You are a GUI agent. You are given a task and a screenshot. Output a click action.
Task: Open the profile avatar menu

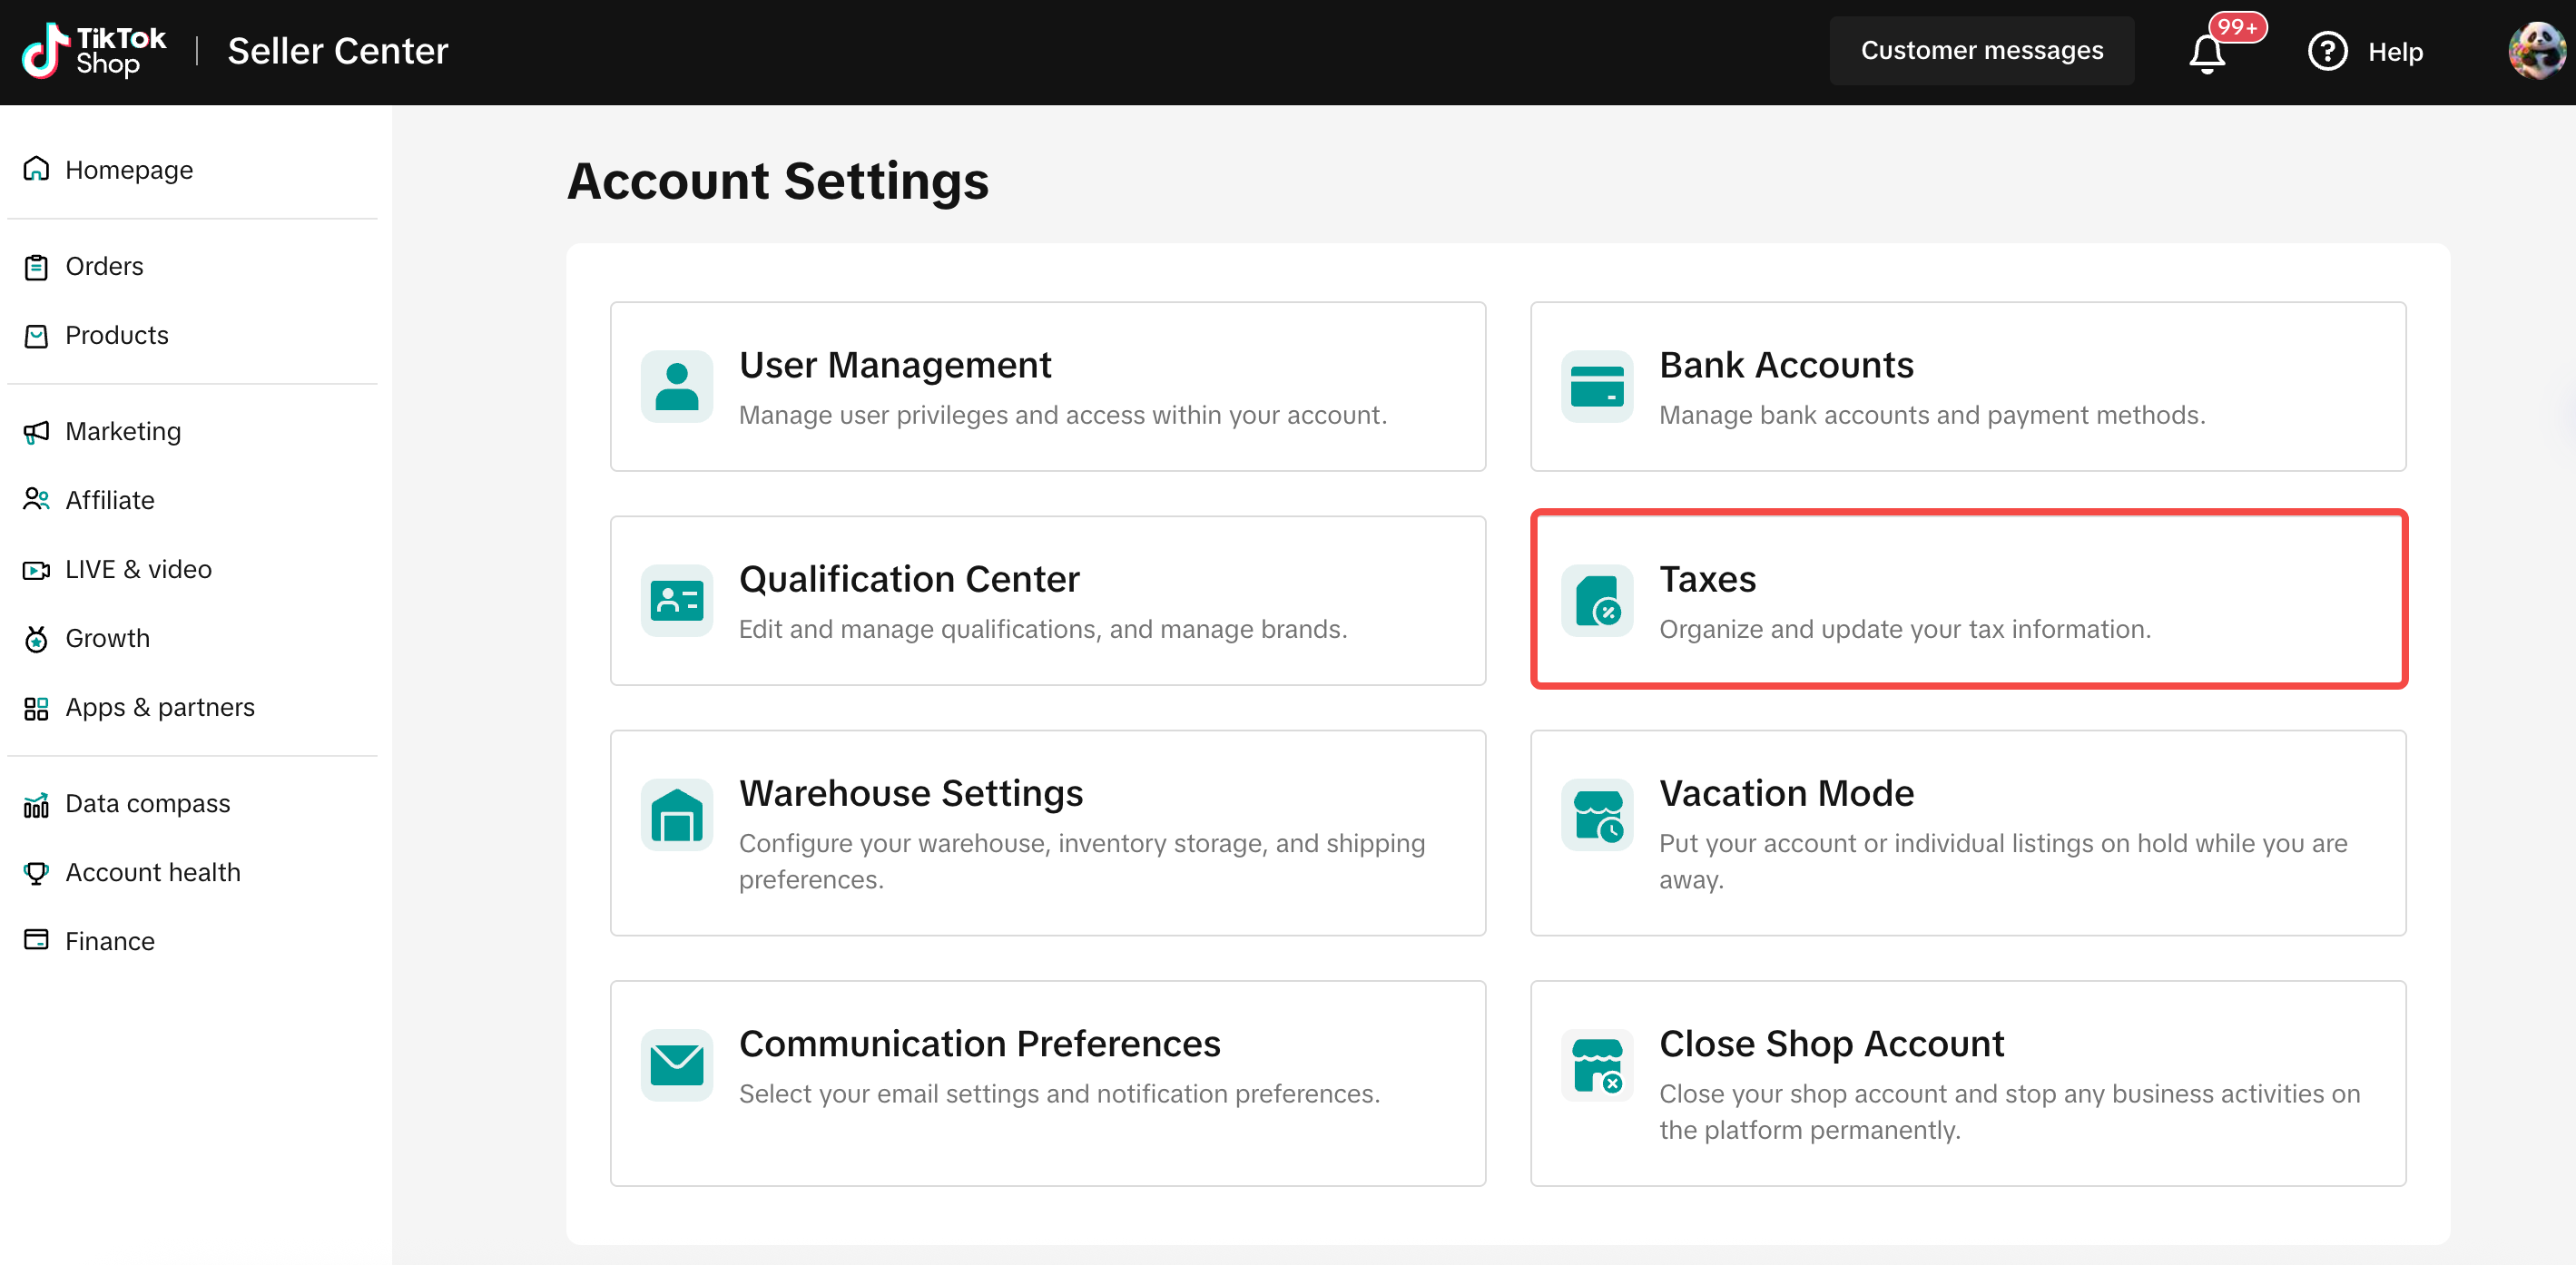point(2537,51)
